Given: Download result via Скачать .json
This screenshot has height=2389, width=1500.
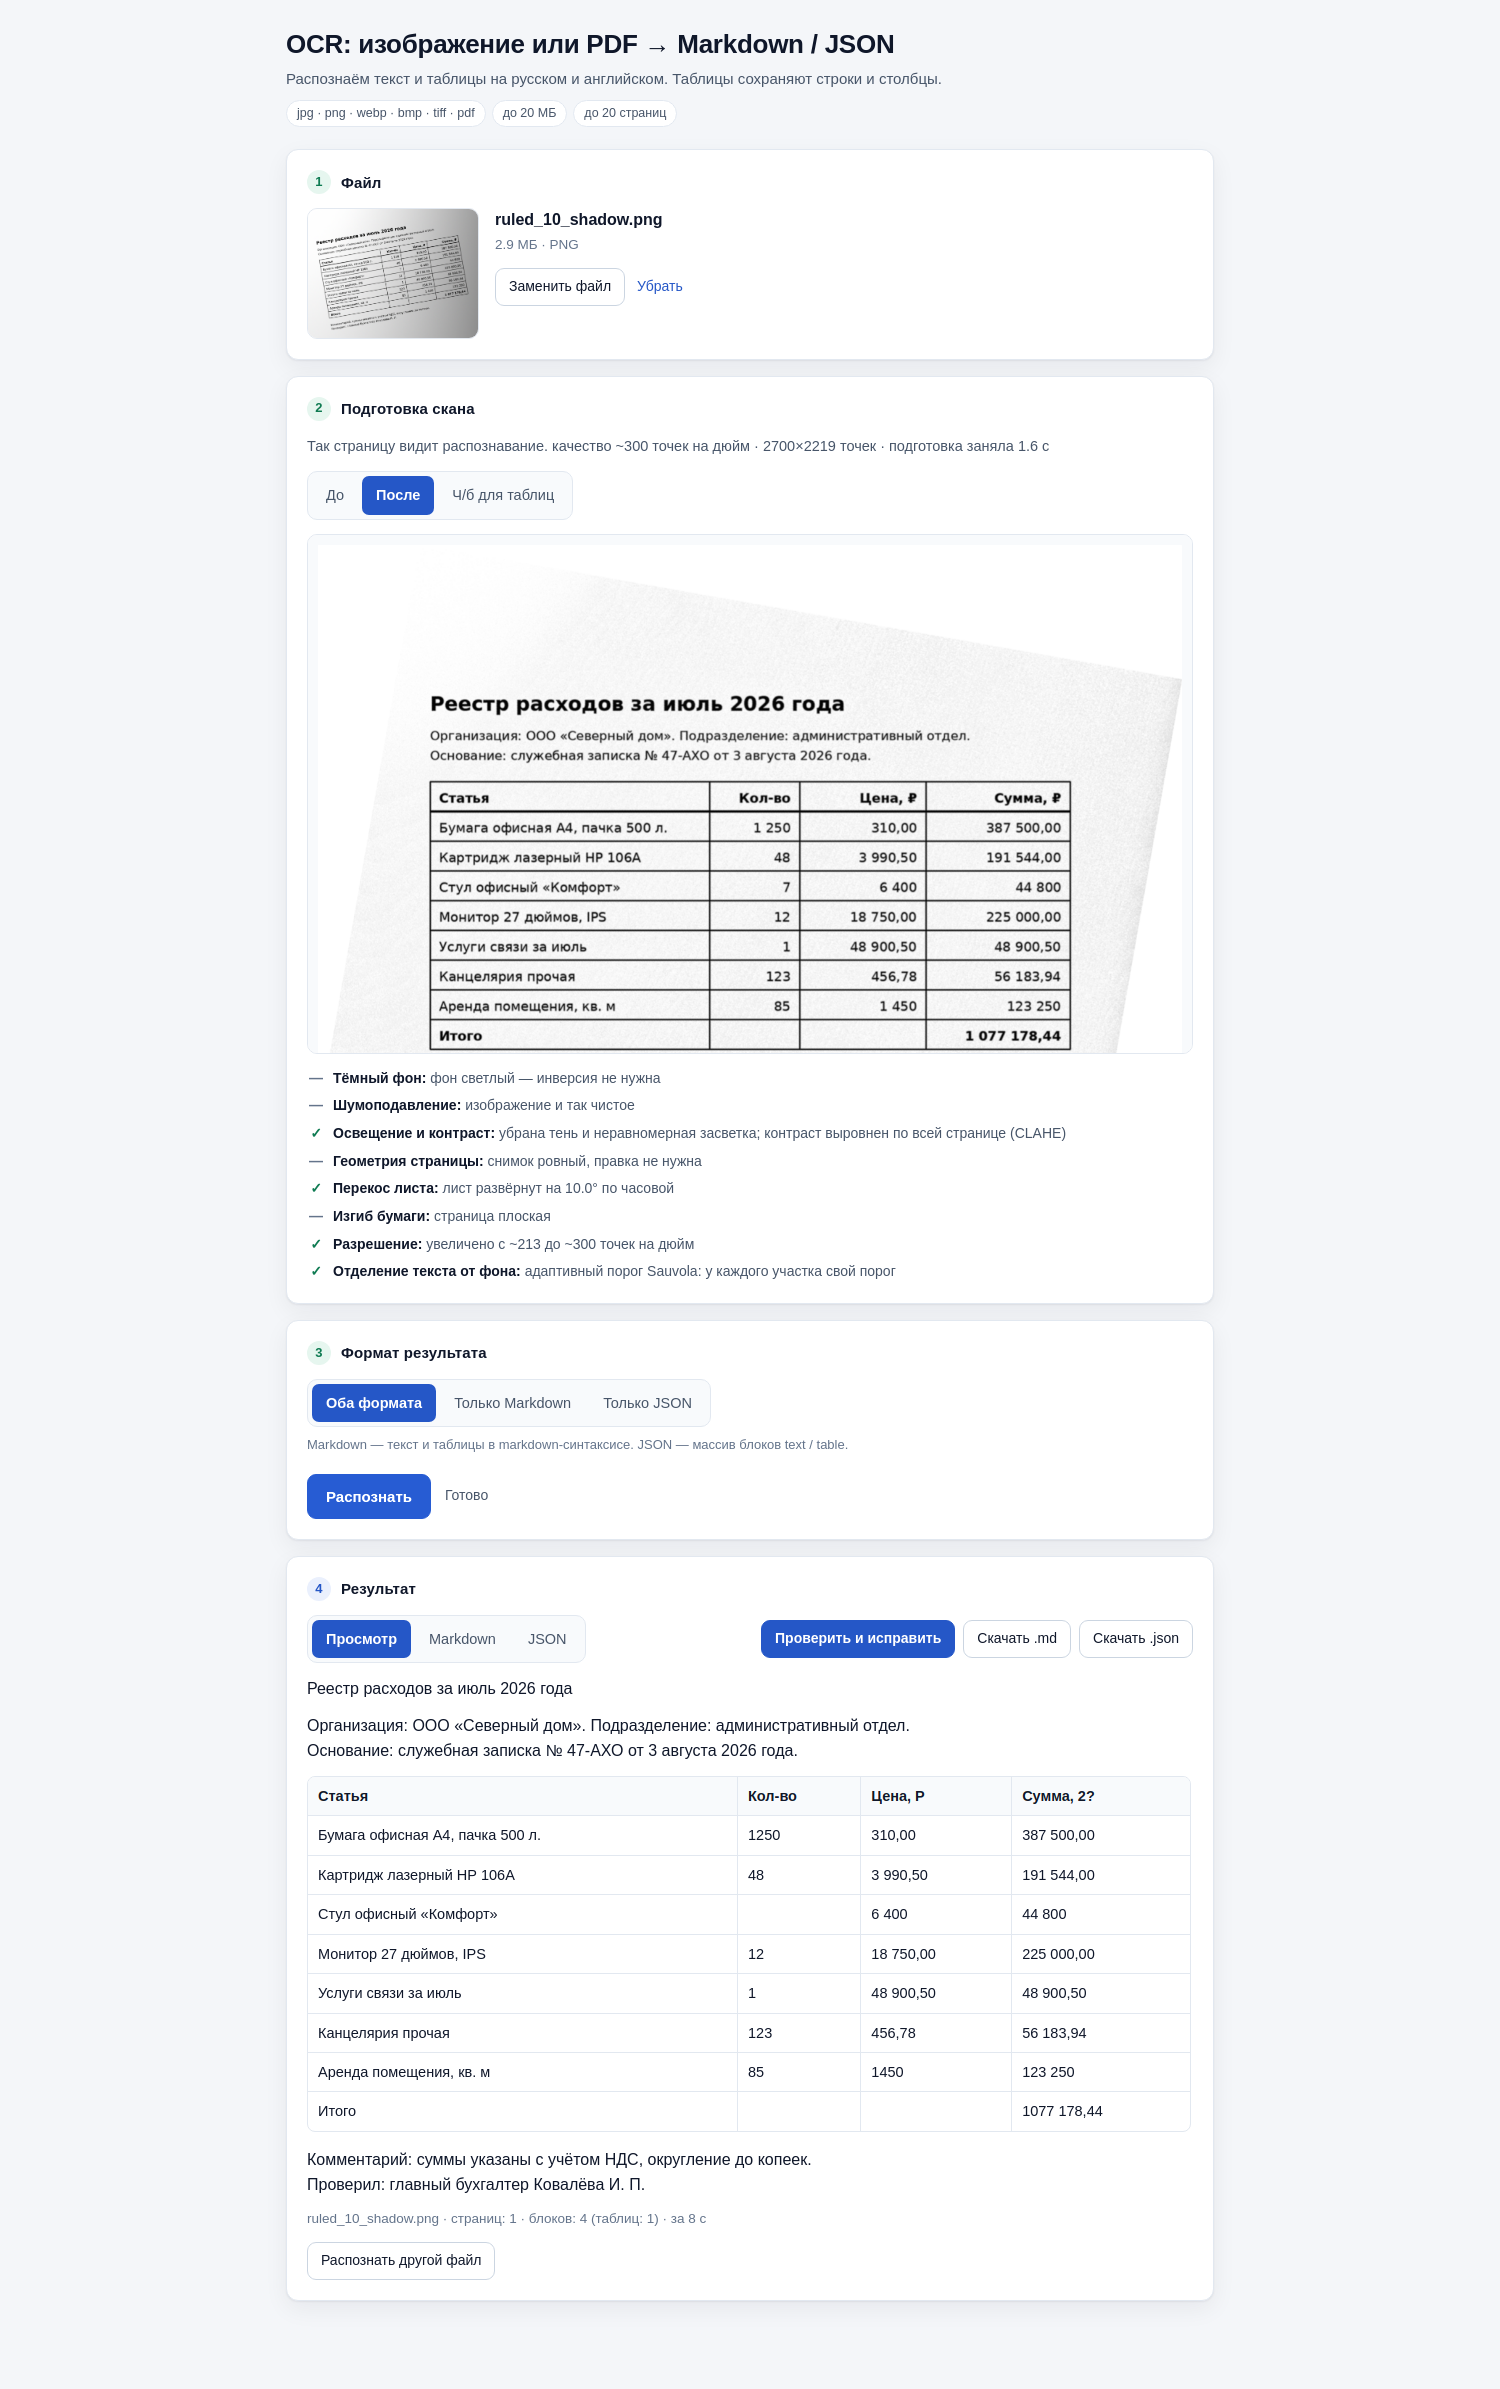Looking at the screenshot, I should 1136,1638.
